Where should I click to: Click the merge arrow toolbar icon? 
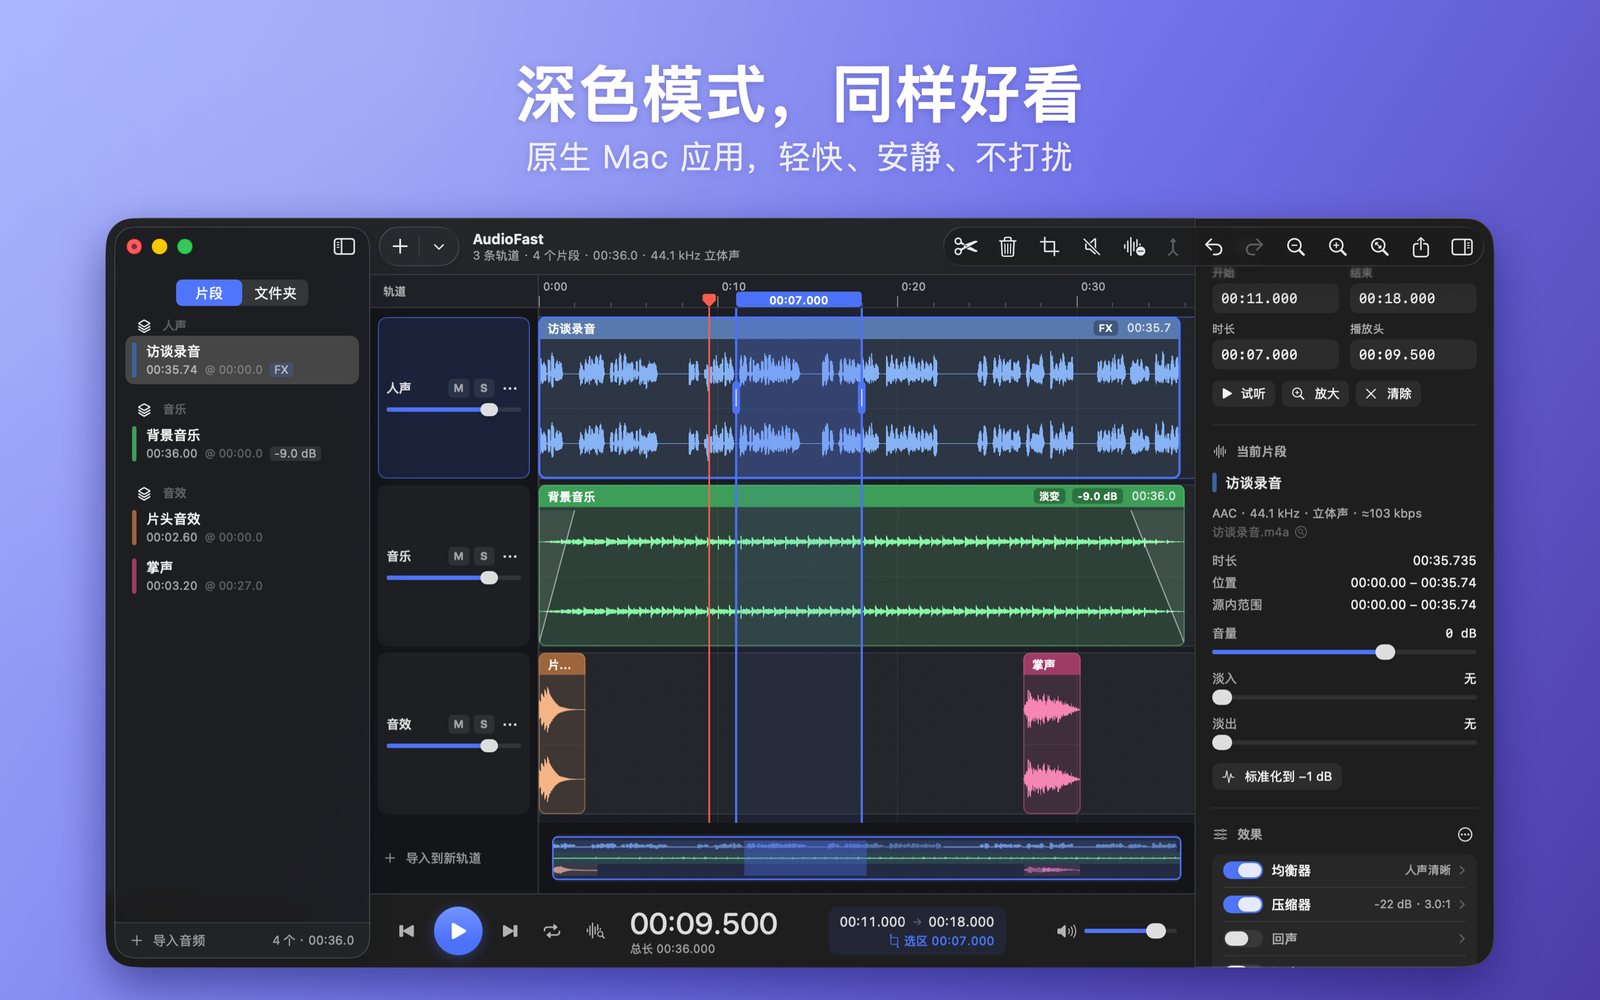1173,247
